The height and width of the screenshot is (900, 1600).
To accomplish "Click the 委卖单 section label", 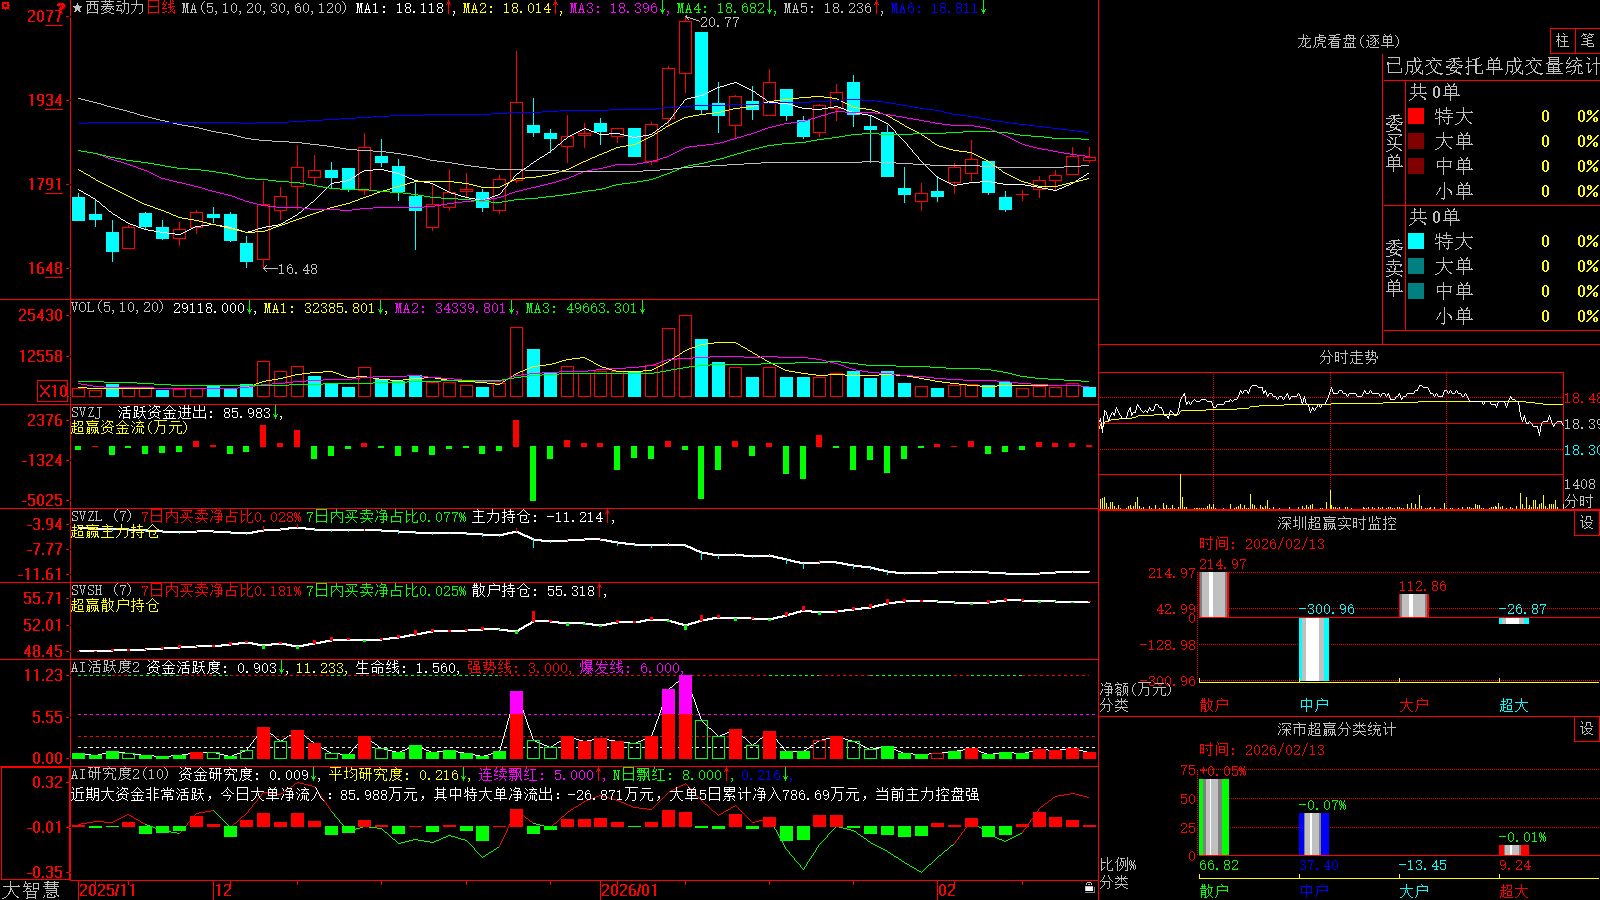I will tap(1394, 266).
